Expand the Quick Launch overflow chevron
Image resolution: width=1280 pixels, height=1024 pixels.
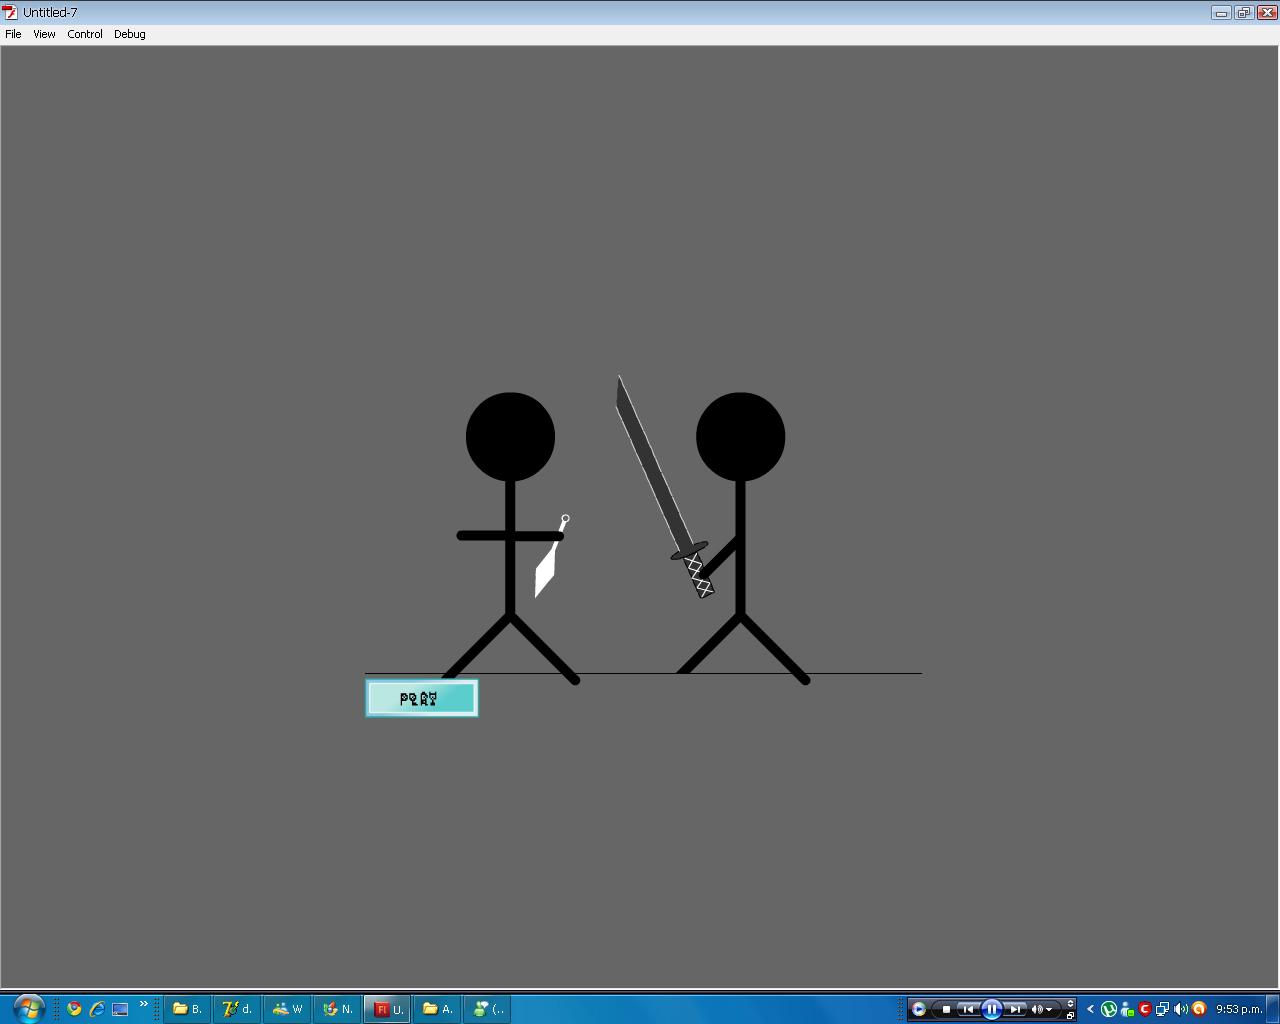point(144,1007)
